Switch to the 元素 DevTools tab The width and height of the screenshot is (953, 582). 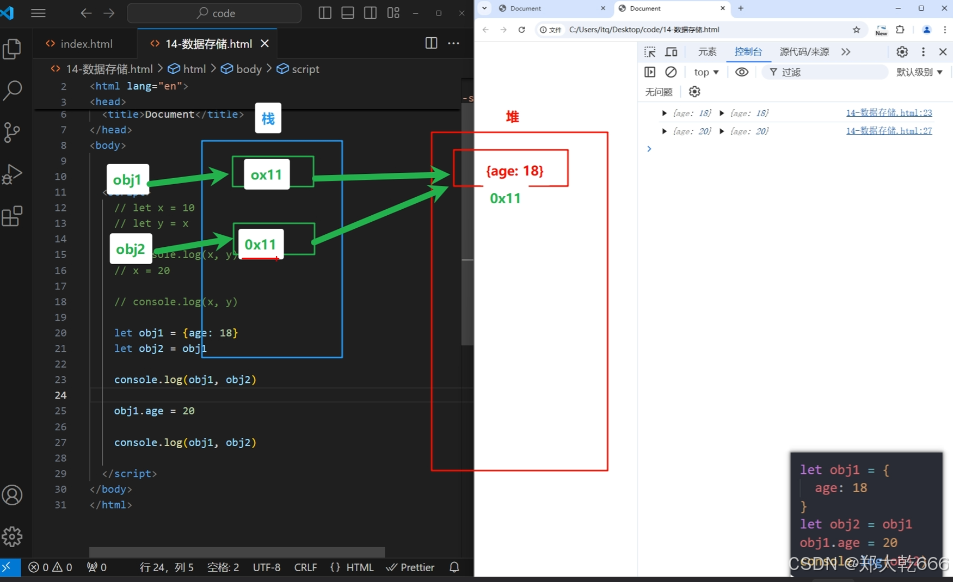(x=707, y=51)
